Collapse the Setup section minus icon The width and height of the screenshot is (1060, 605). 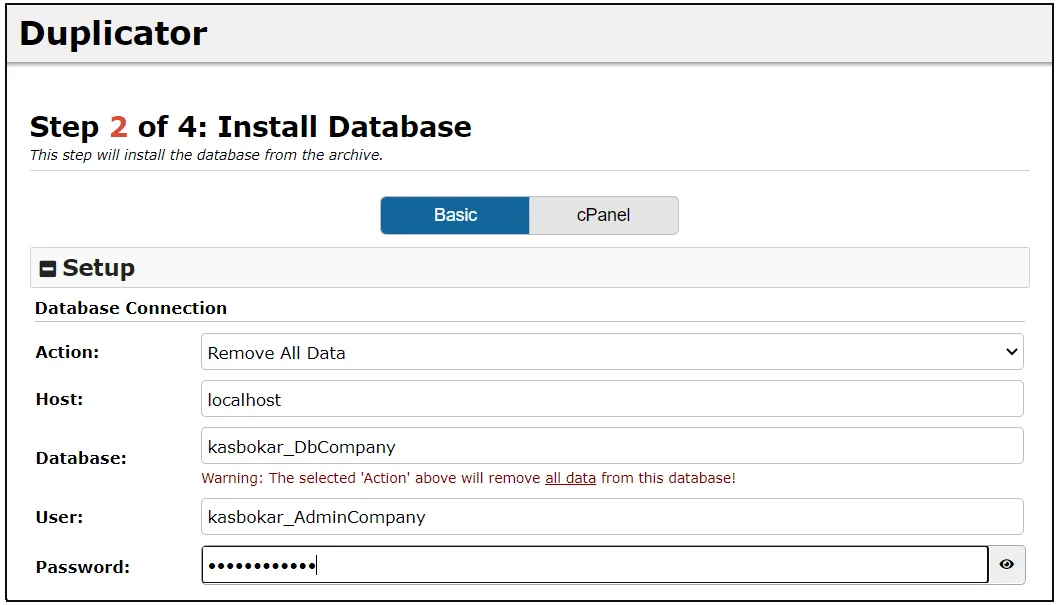pyautogui.click(x=47, y=268)
